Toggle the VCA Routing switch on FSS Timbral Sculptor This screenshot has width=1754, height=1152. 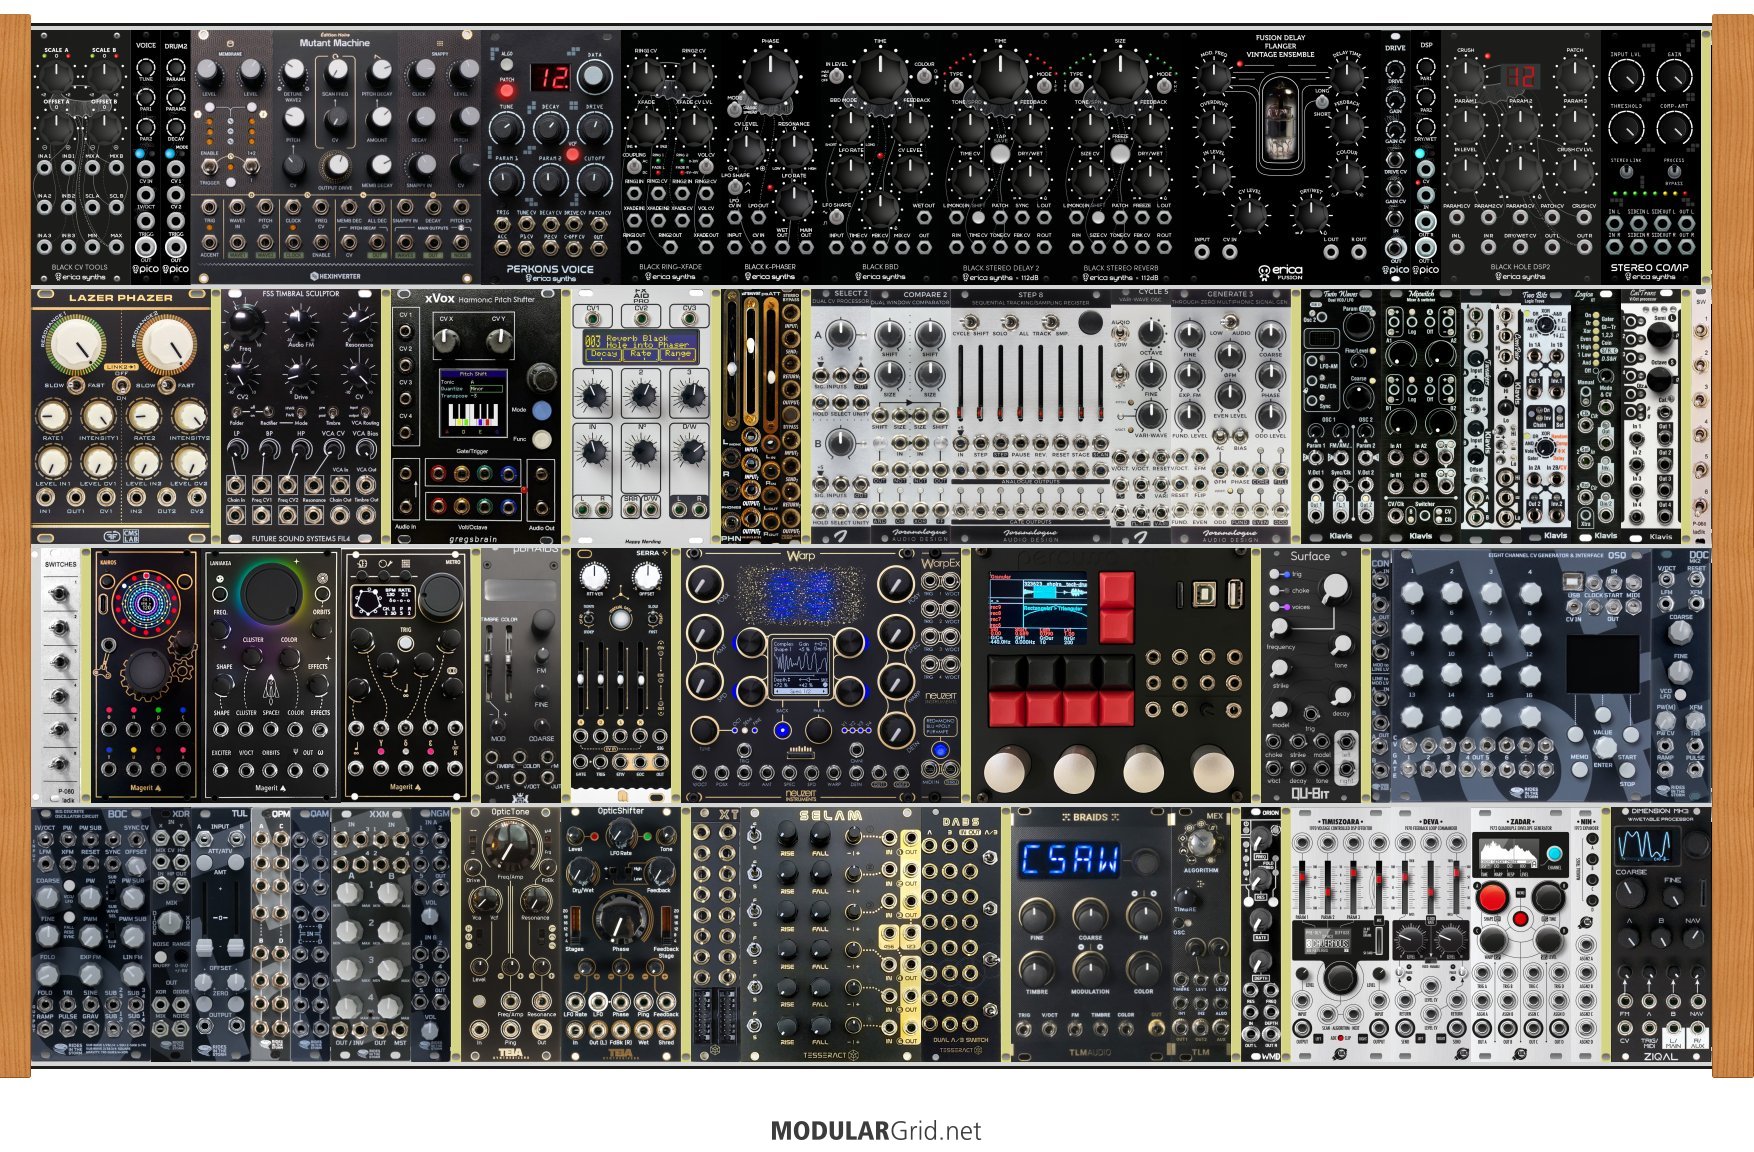(365, 411)
